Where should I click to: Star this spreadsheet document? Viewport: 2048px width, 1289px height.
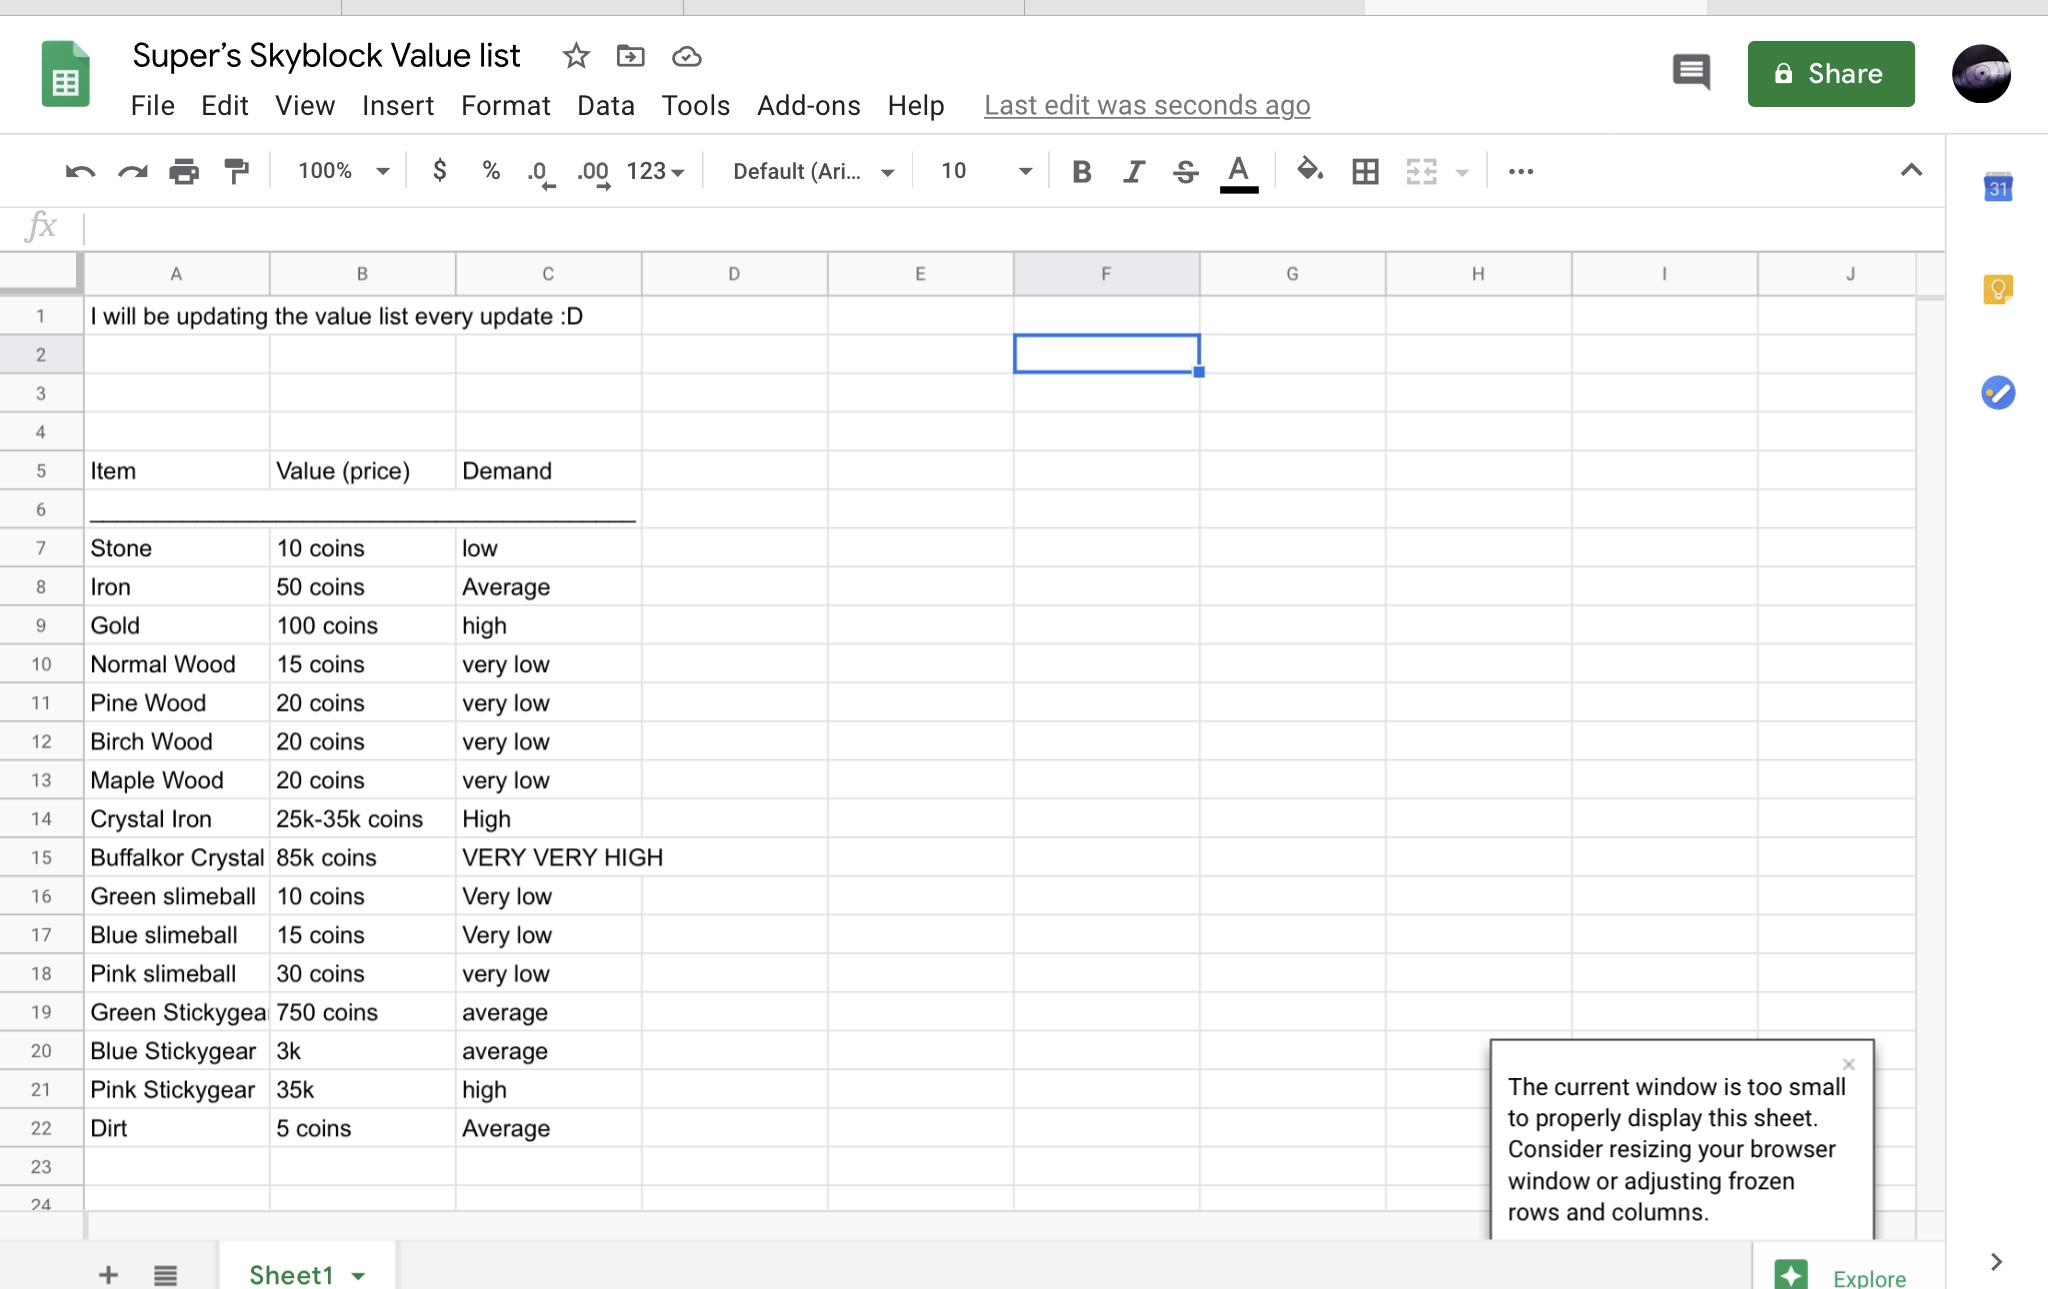(x=576, y=56)
